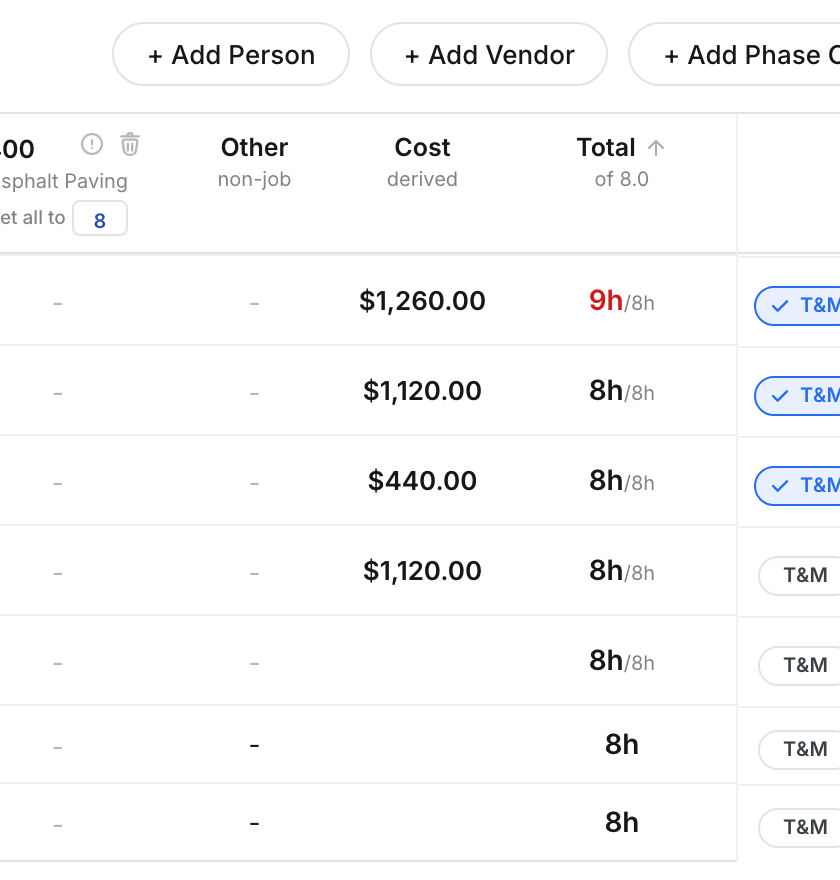Click the Cost derived column header
The height and width of the screenshot is (880, 840).
point(422,162)
